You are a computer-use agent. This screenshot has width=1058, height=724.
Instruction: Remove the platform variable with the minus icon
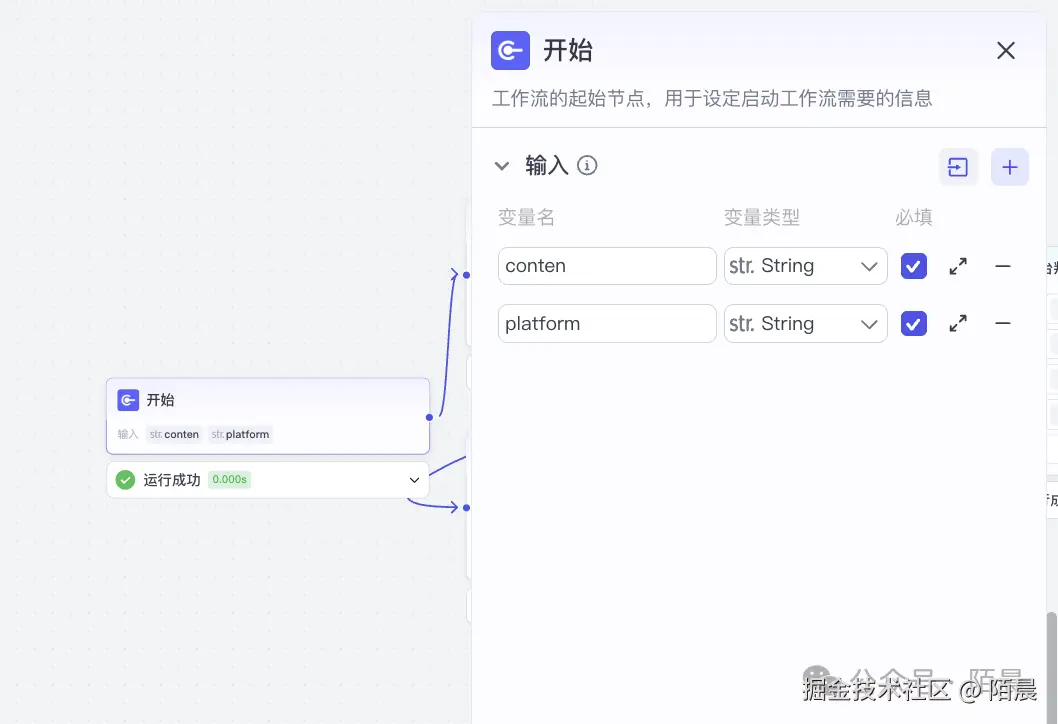[x=1003, y=323]
